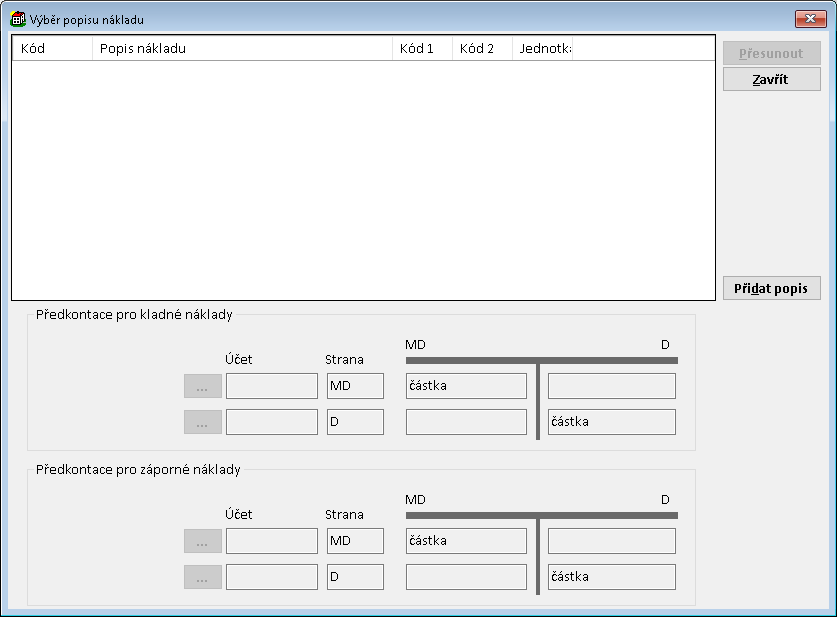This screenshot has height=617, width=837.
Task: Open account browse button for kladné náklady D row
Action: (x=202, y=422)
